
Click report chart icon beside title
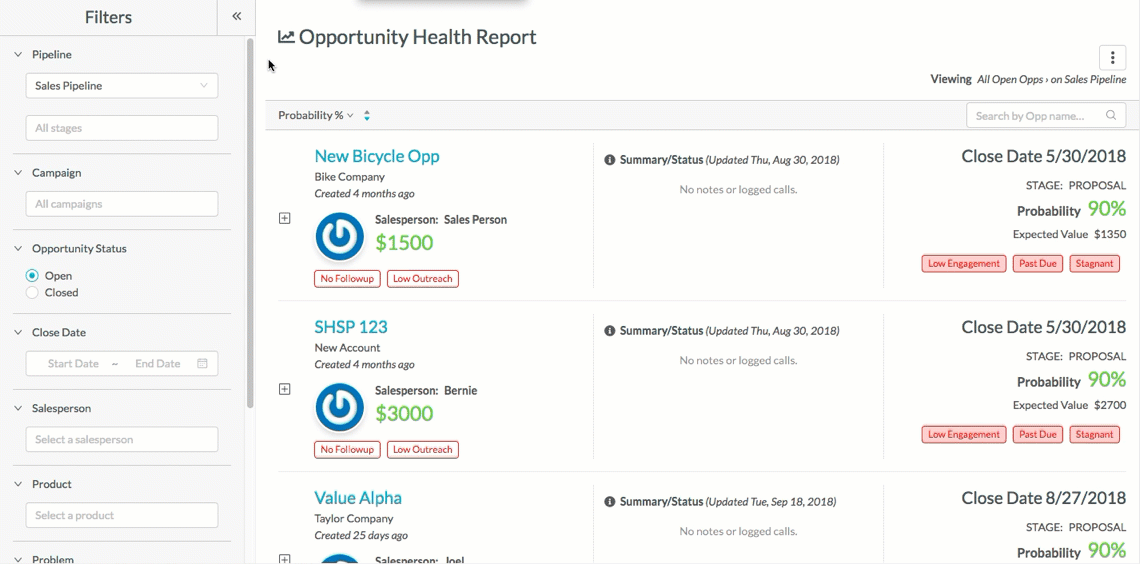pyautogui.click(x=286, y=37)
